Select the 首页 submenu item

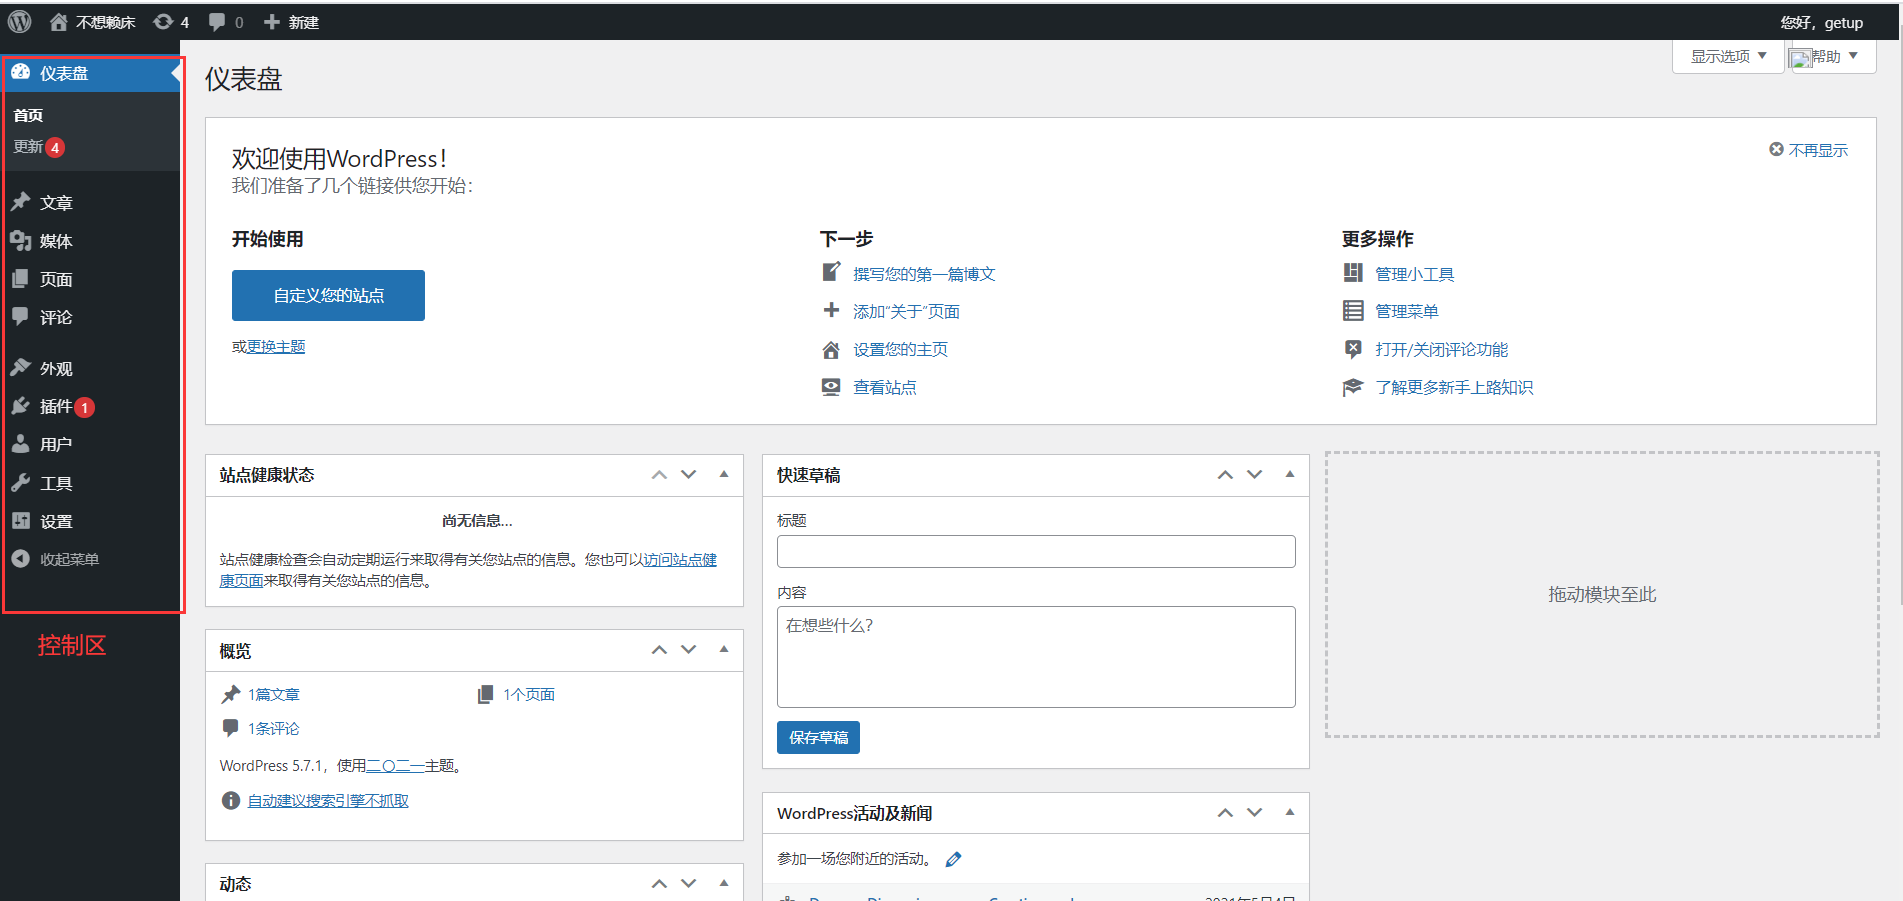(x=28, y=115)
